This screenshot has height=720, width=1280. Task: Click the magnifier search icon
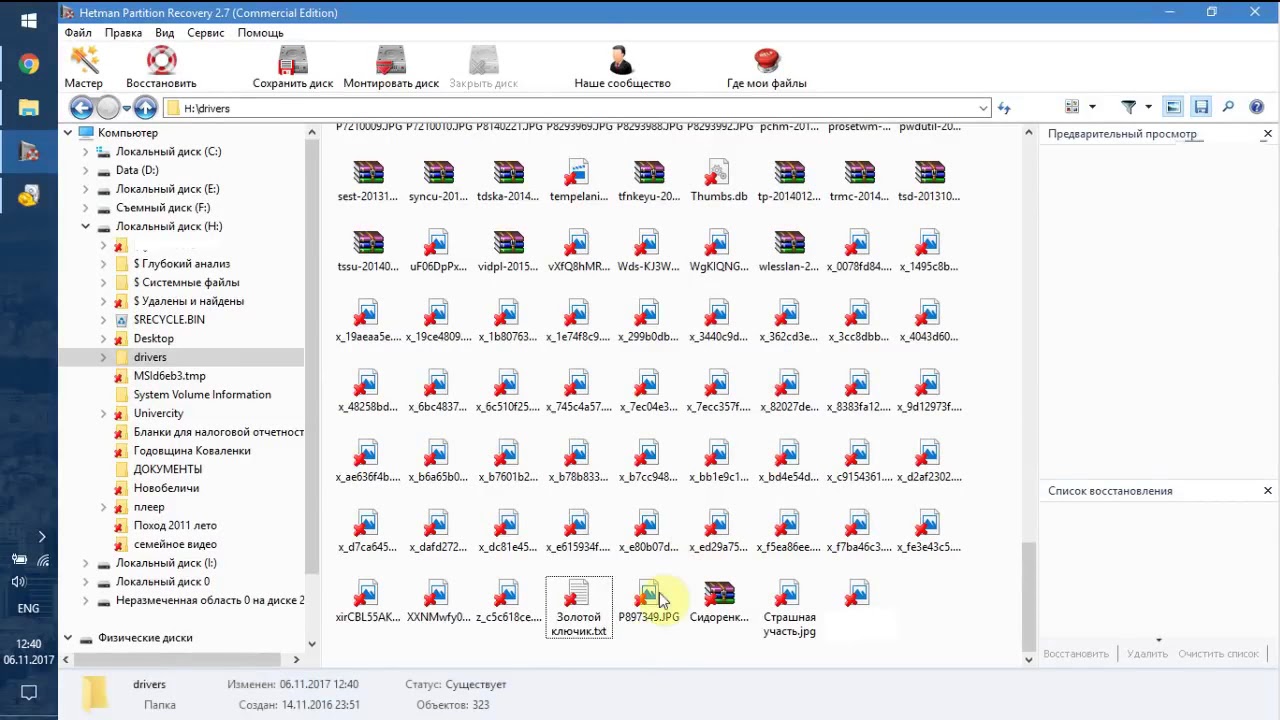(1228, 107)
